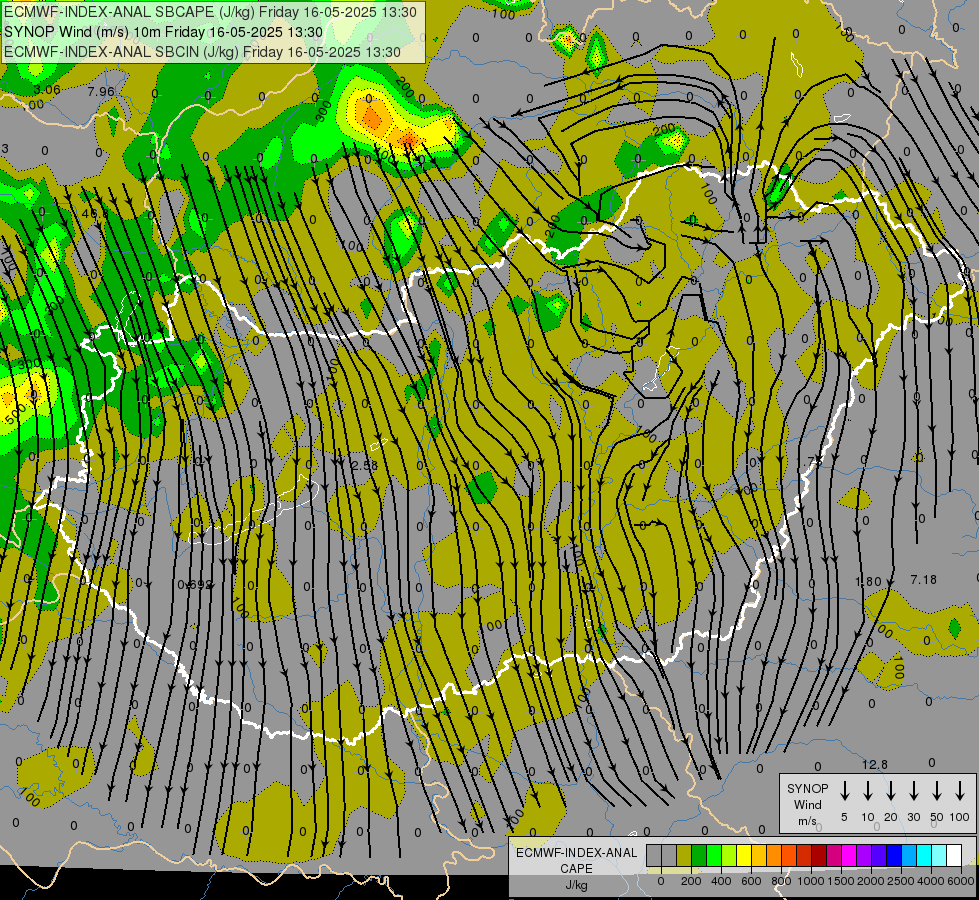Select the white swatch in CAPE legend

click(x=954, y=855)
